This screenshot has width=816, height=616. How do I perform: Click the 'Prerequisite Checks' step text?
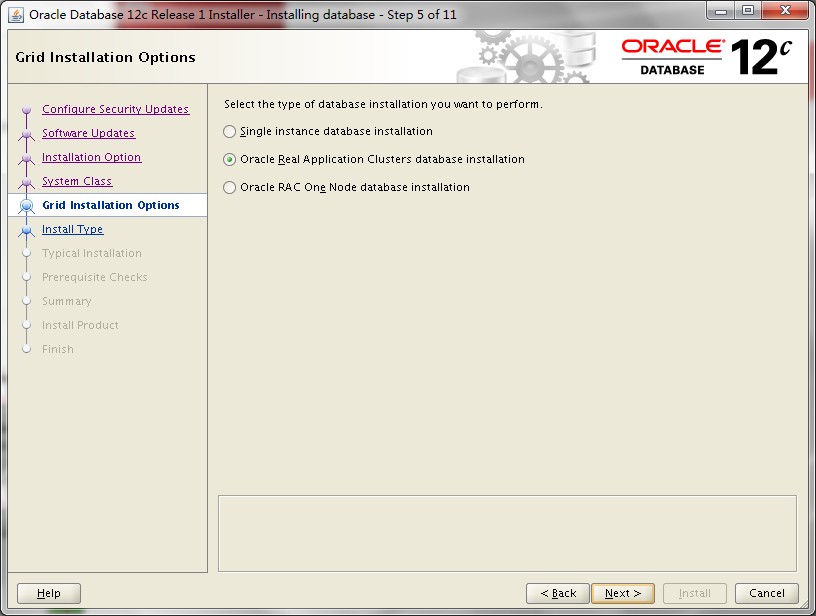point(95,277)
